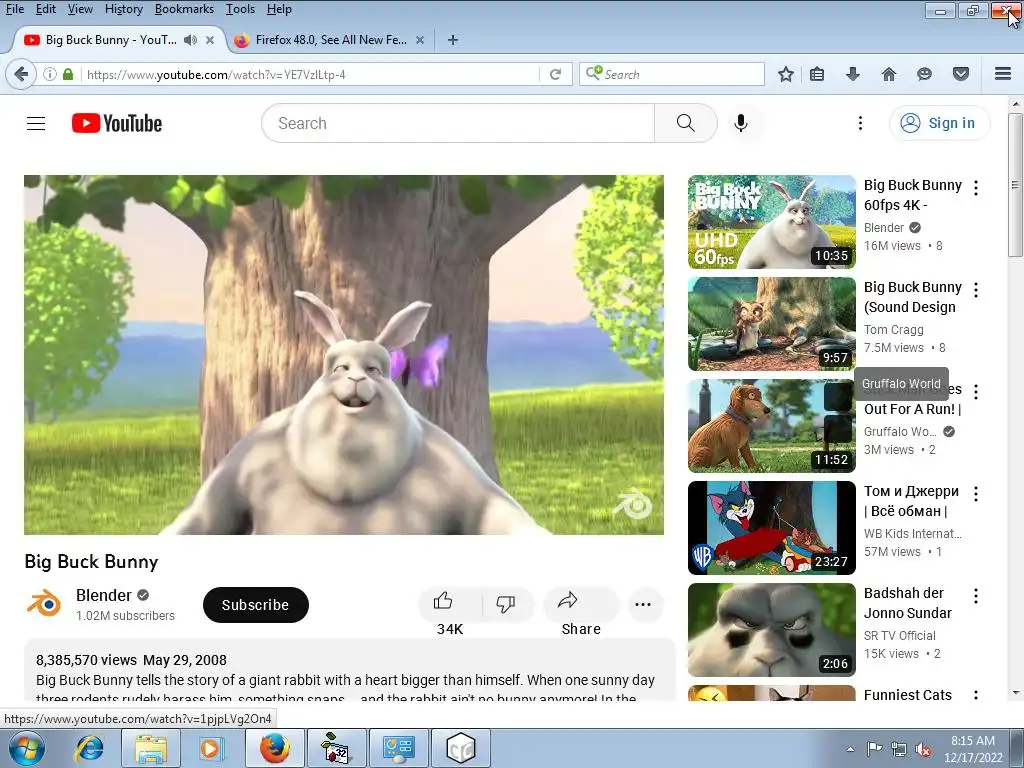Click the green padlock security icon

pos(68,74)
